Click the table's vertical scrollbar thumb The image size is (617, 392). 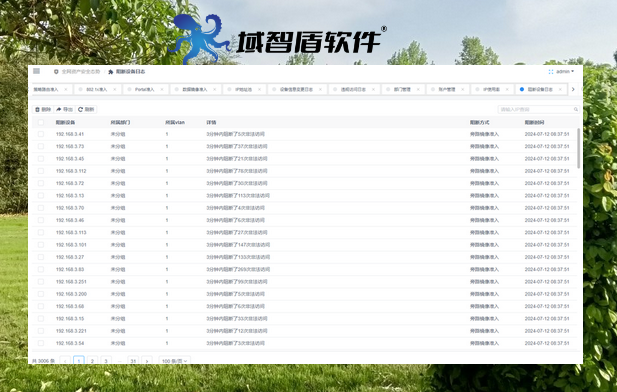click(578, 148)
